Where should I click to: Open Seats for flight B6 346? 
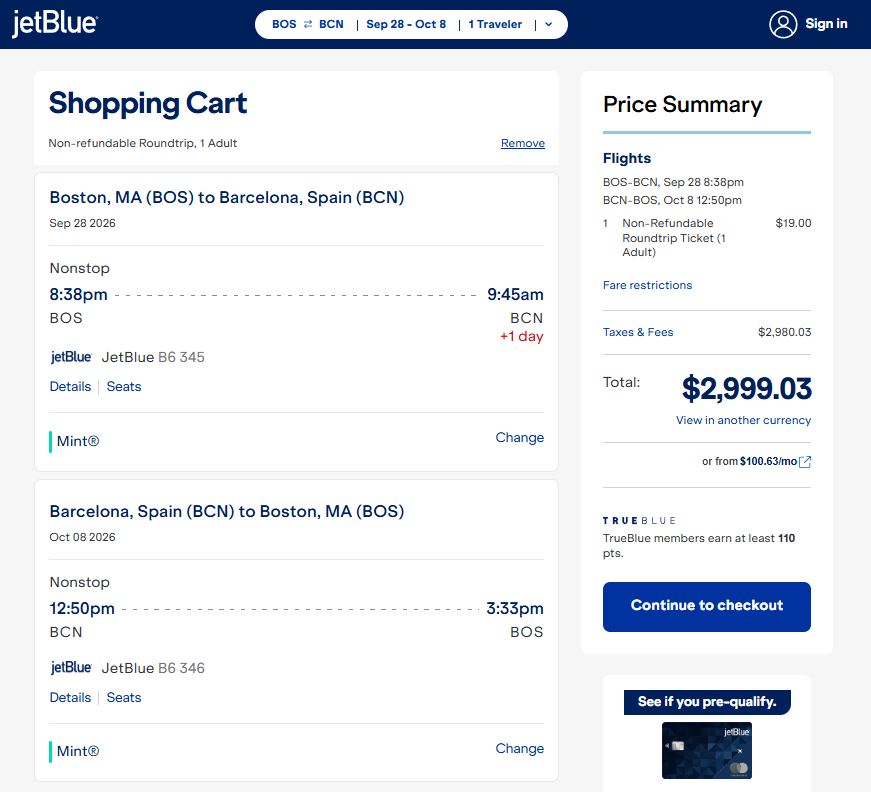[x=124, y=698]
